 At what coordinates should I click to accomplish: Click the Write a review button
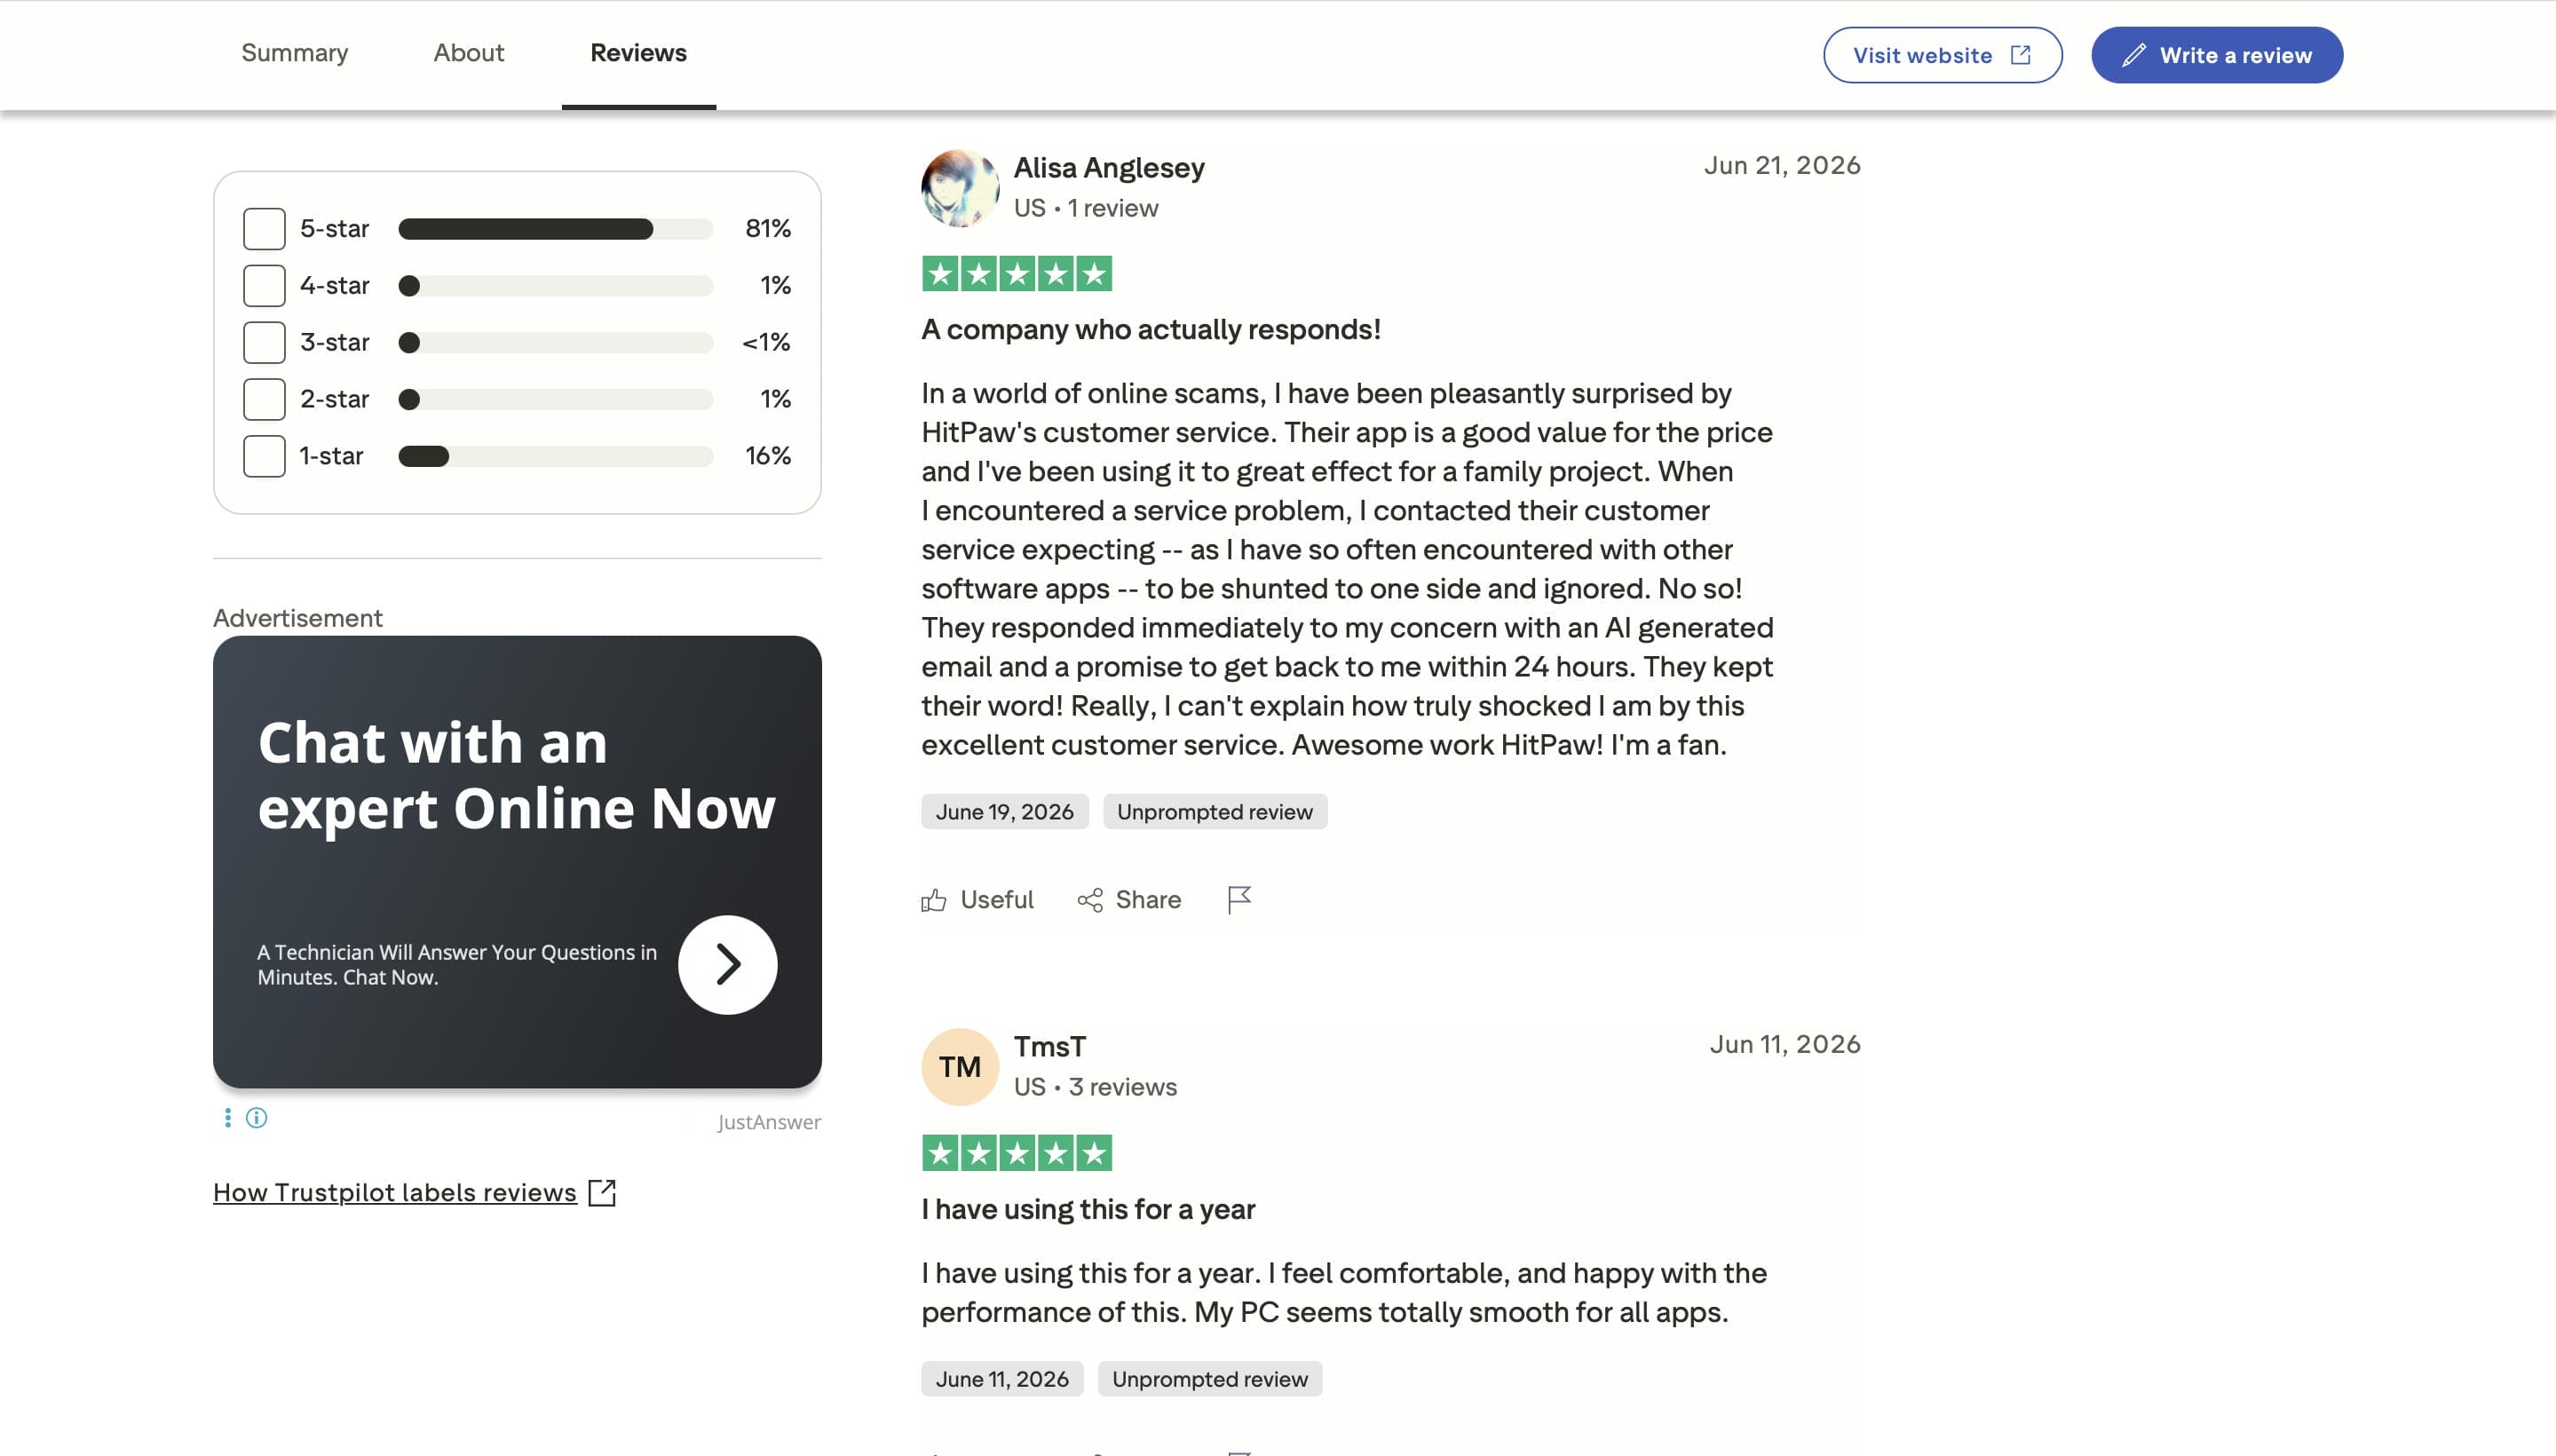point(2217,55)
